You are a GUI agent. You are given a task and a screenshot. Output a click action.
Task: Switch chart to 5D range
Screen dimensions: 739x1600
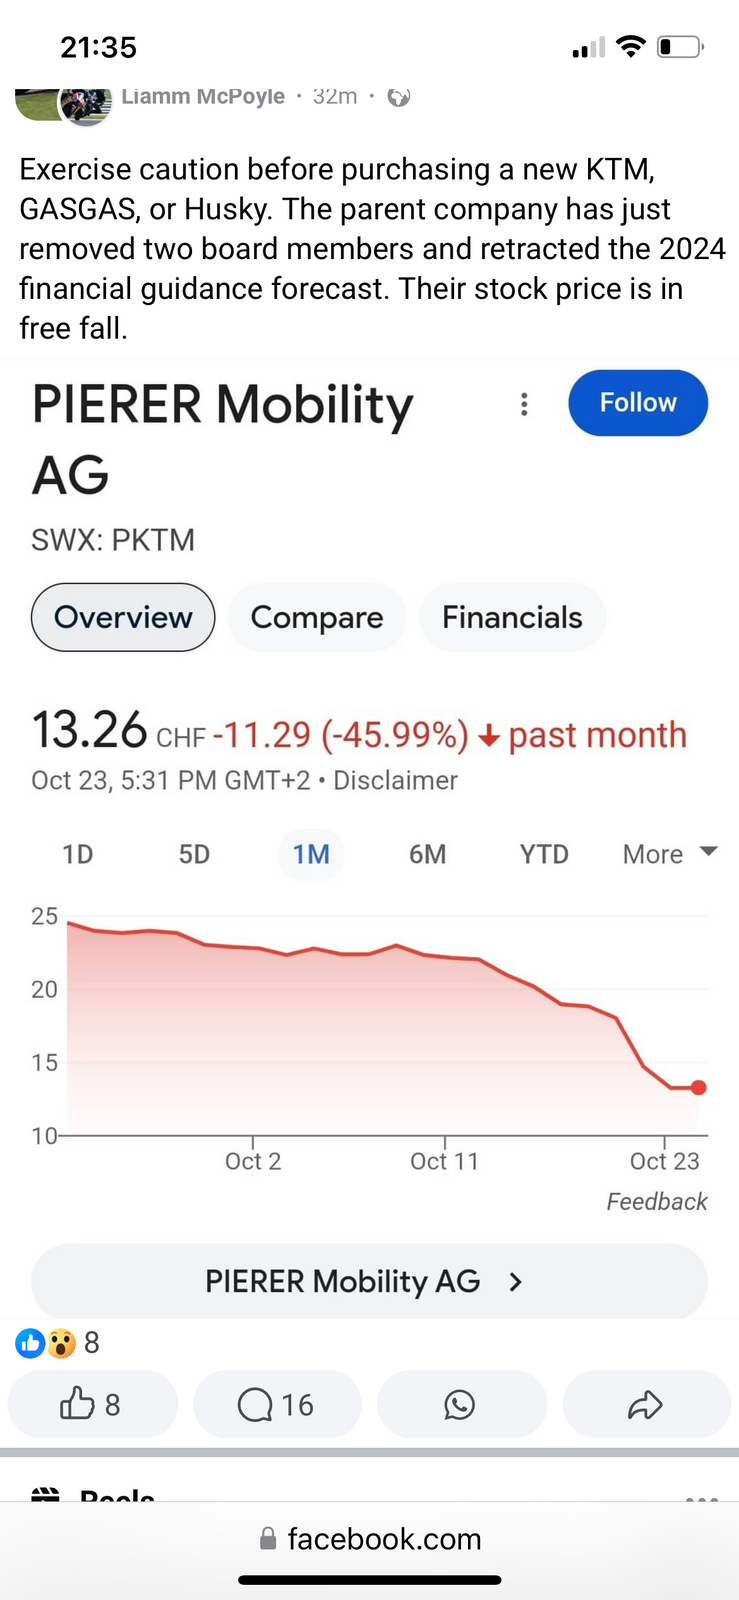pyautogui.click(x=194, y=855)
